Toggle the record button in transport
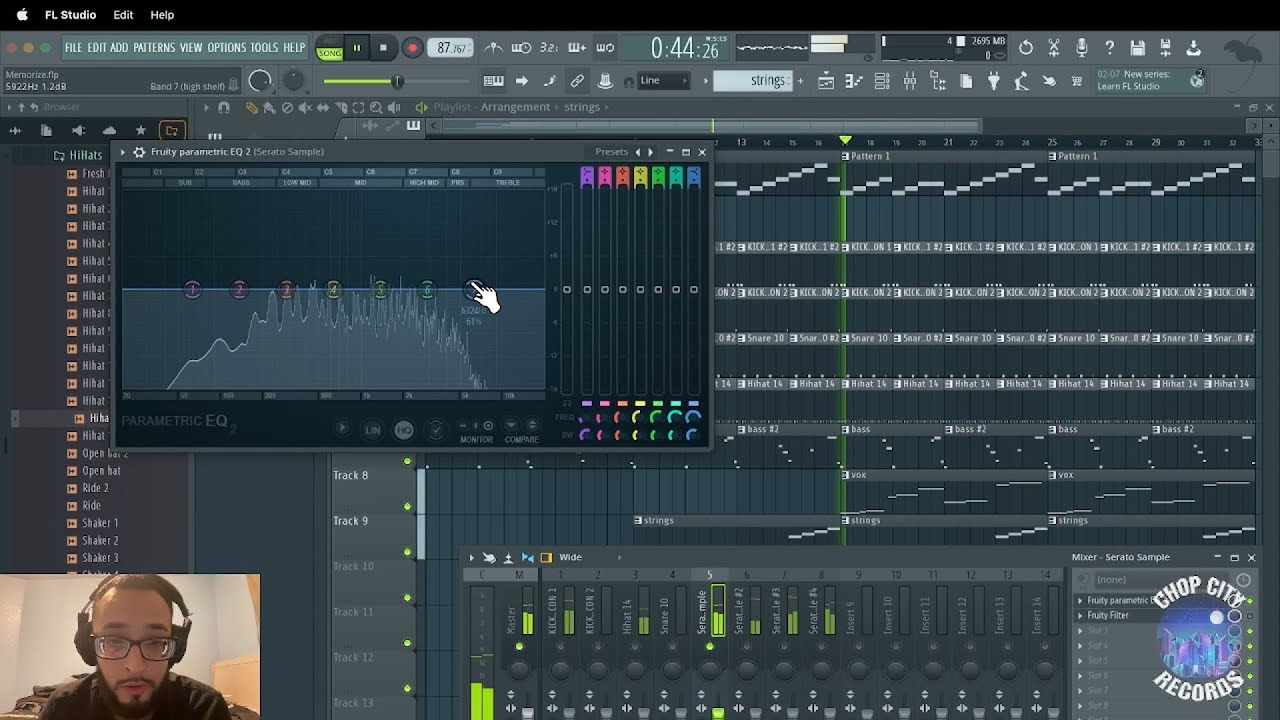The image size is (1280, 720). point(412,47)
